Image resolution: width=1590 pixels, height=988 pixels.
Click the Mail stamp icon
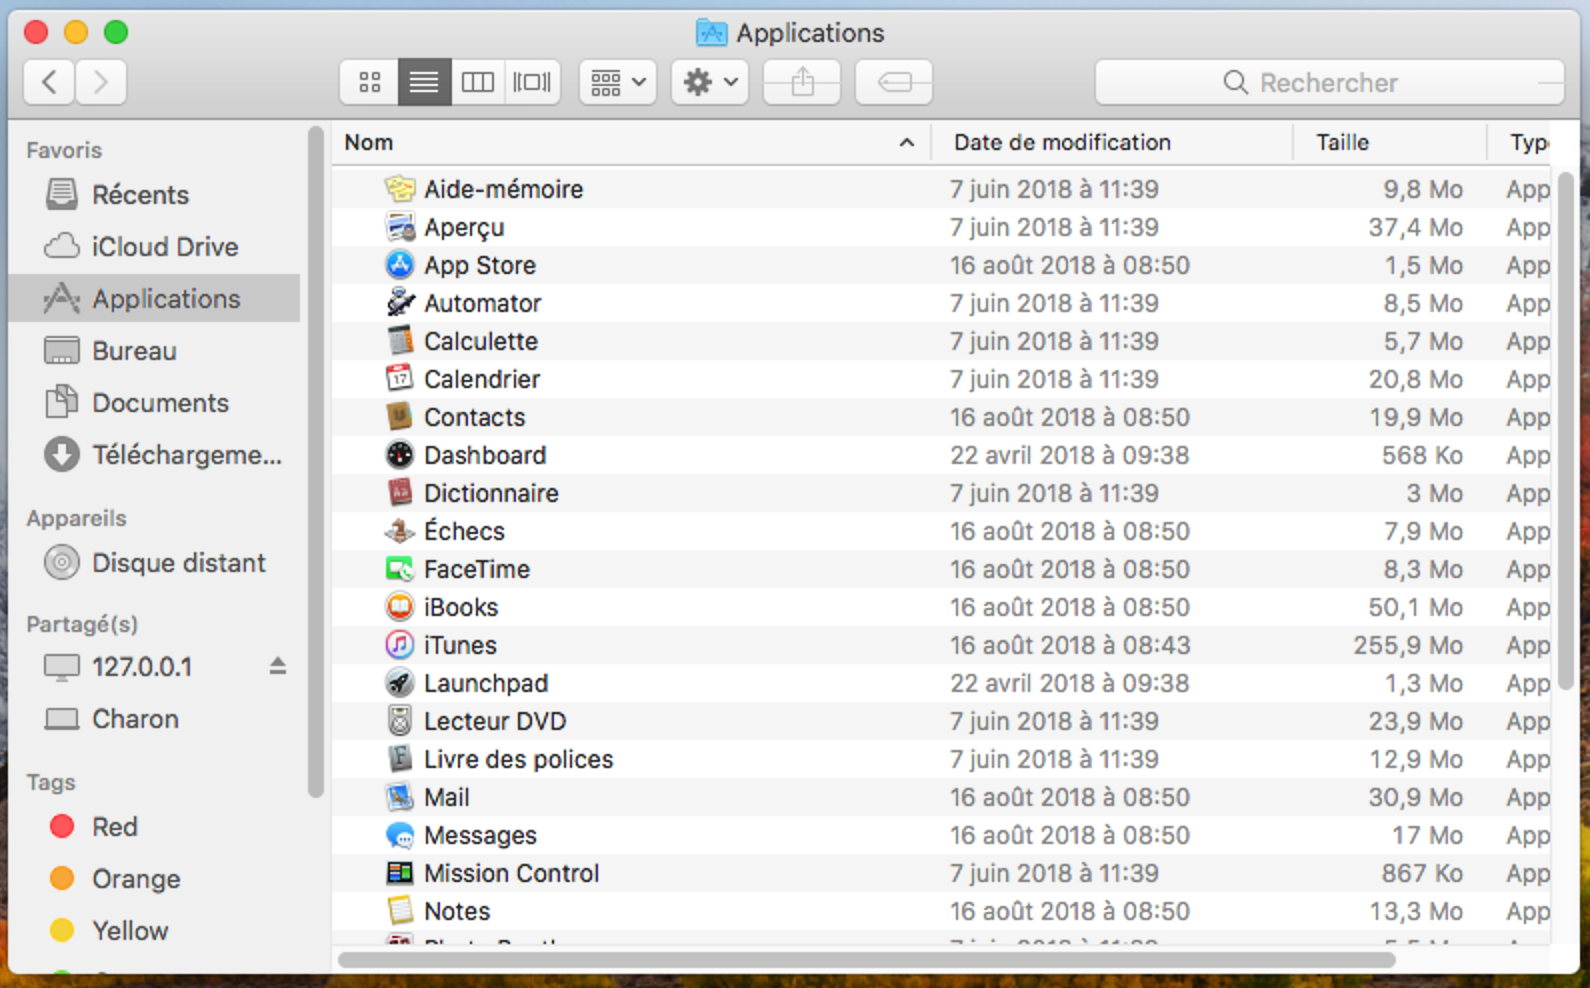coord(400,797)
